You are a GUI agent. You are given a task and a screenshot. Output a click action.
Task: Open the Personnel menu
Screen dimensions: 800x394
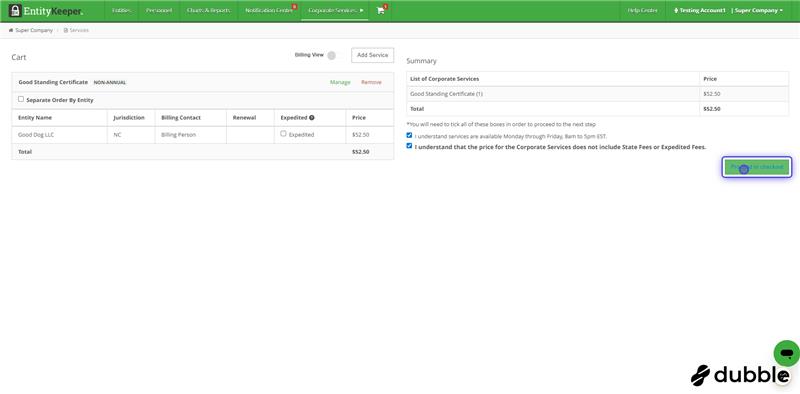tap(159, 10)
